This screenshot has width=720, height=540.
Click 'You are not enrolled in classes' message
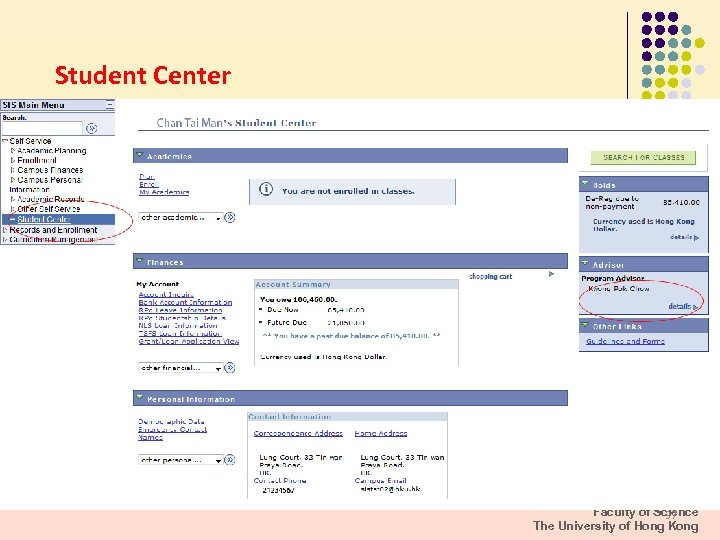pyautogui.click(x=348, y=191)
